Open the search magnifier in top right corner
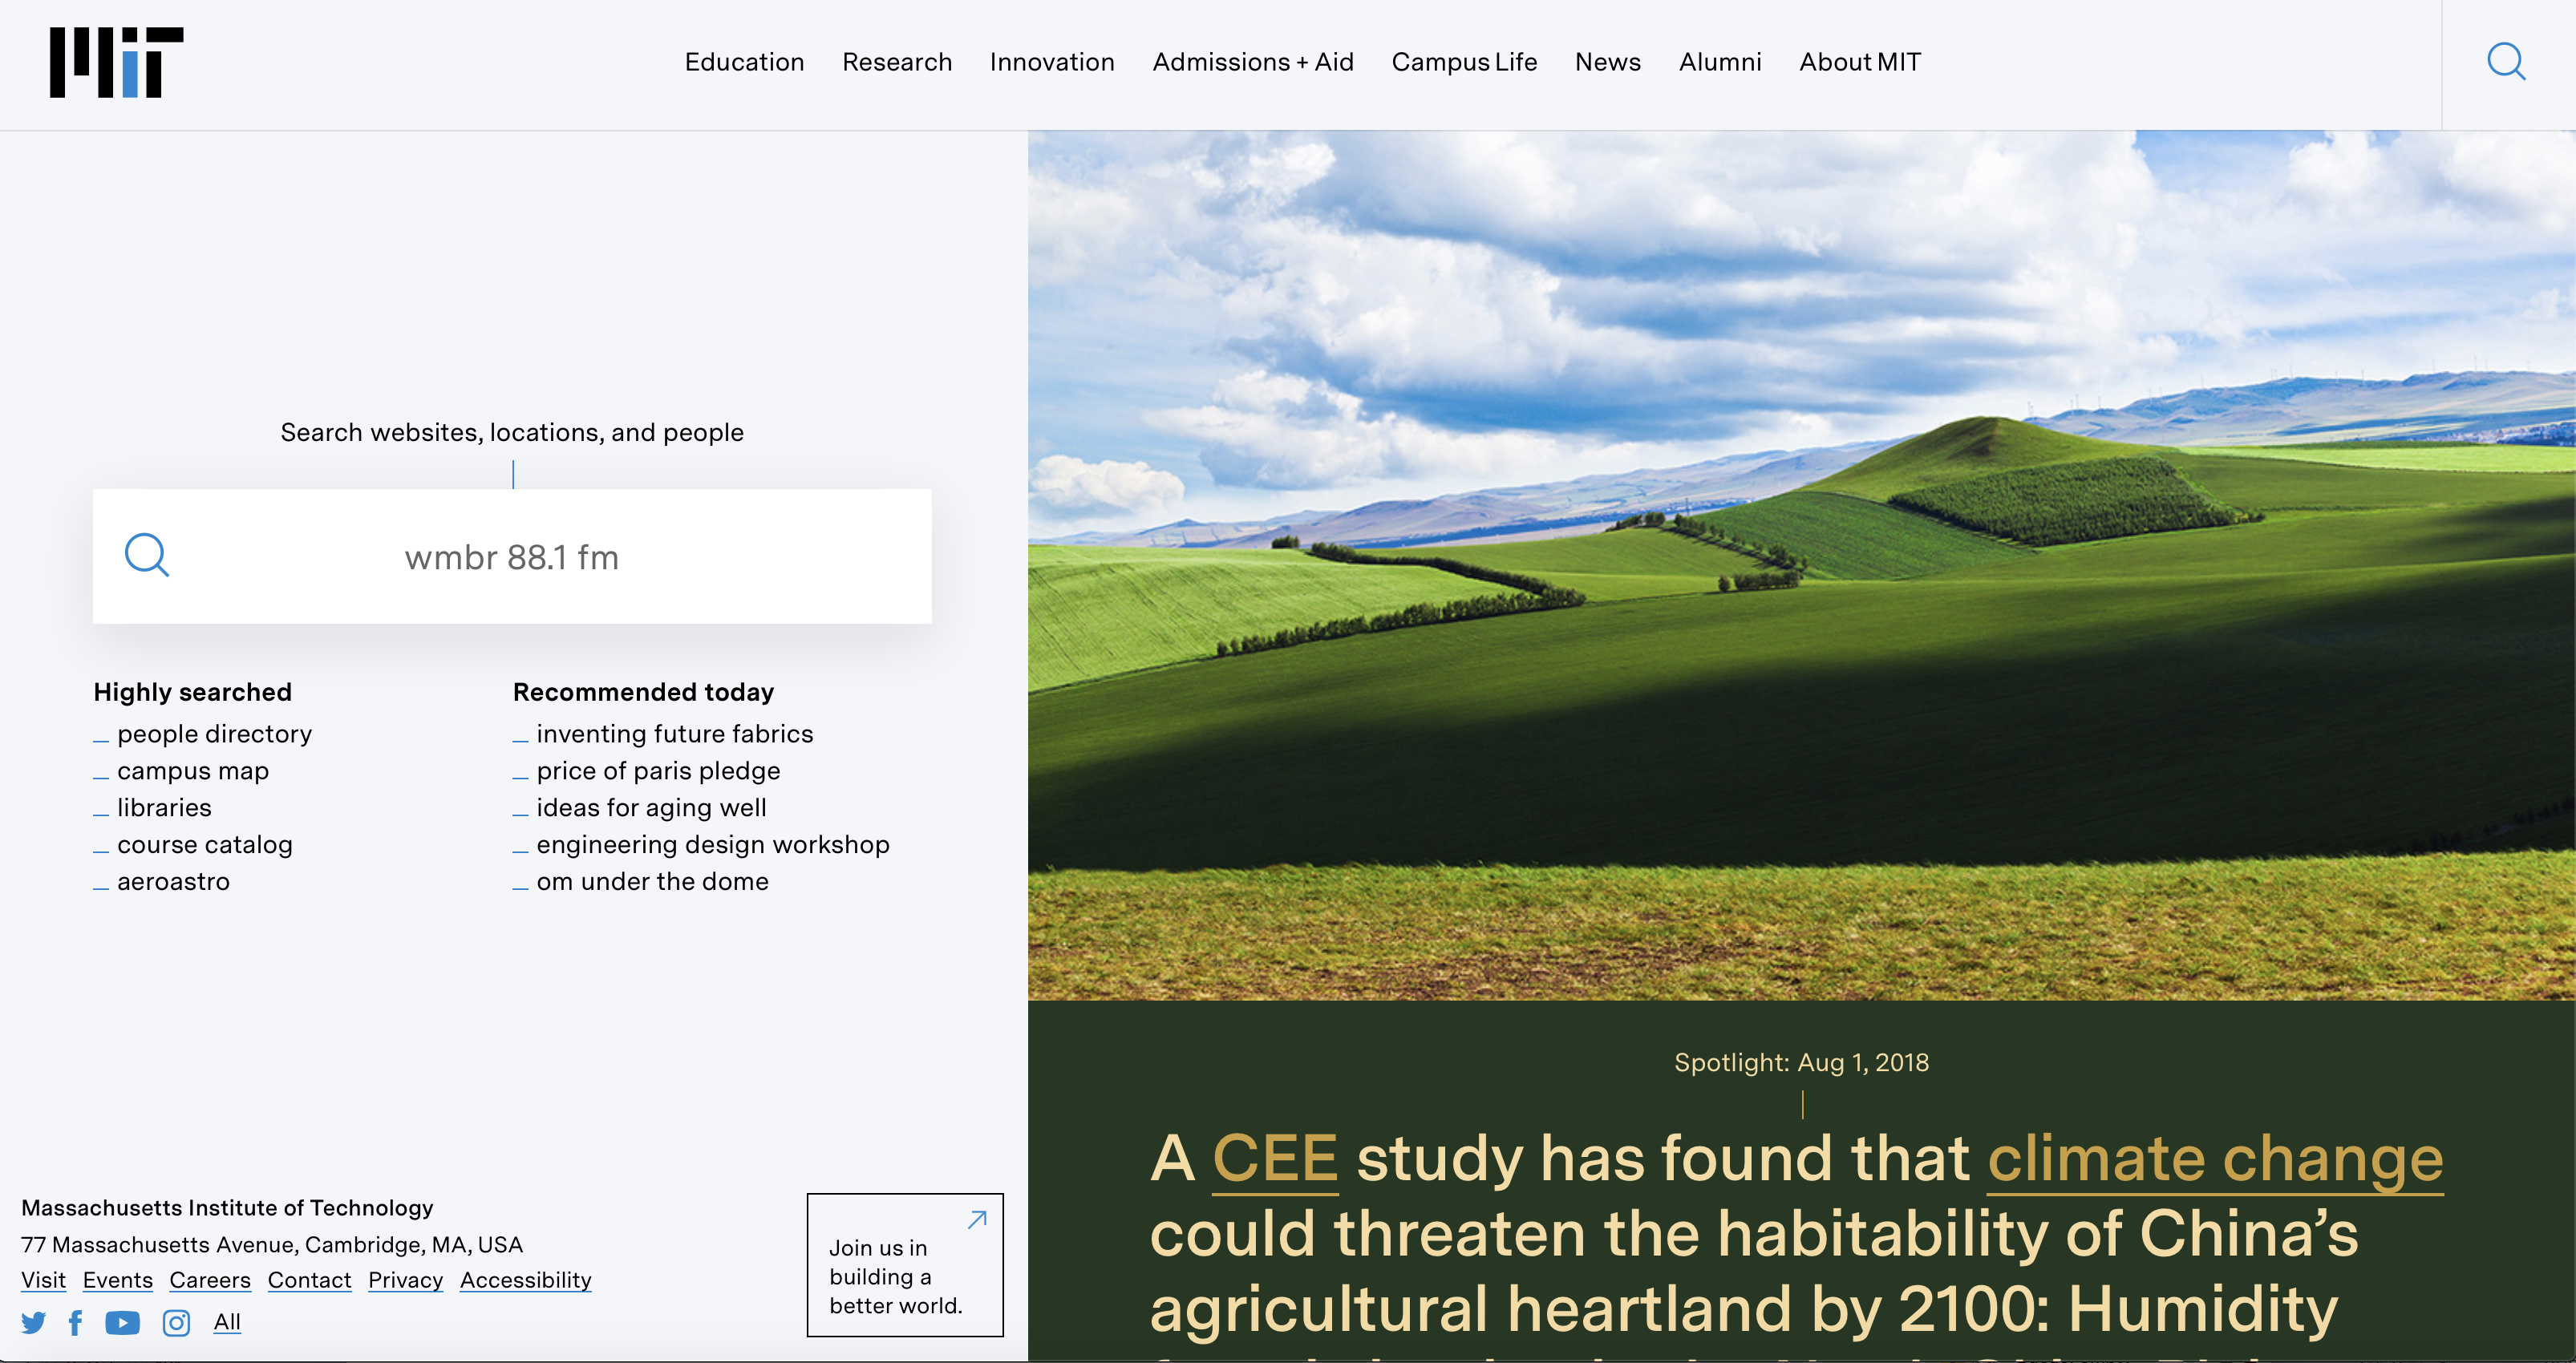This screenshot has height=1363, width=2576. pyautogui.click(x=2507, y=62)
